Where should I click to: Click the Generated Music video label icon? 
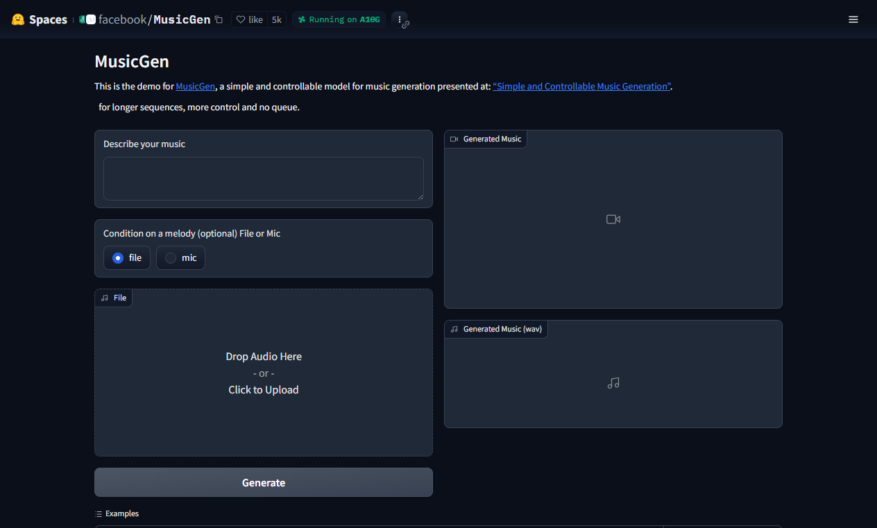point(454,139)
